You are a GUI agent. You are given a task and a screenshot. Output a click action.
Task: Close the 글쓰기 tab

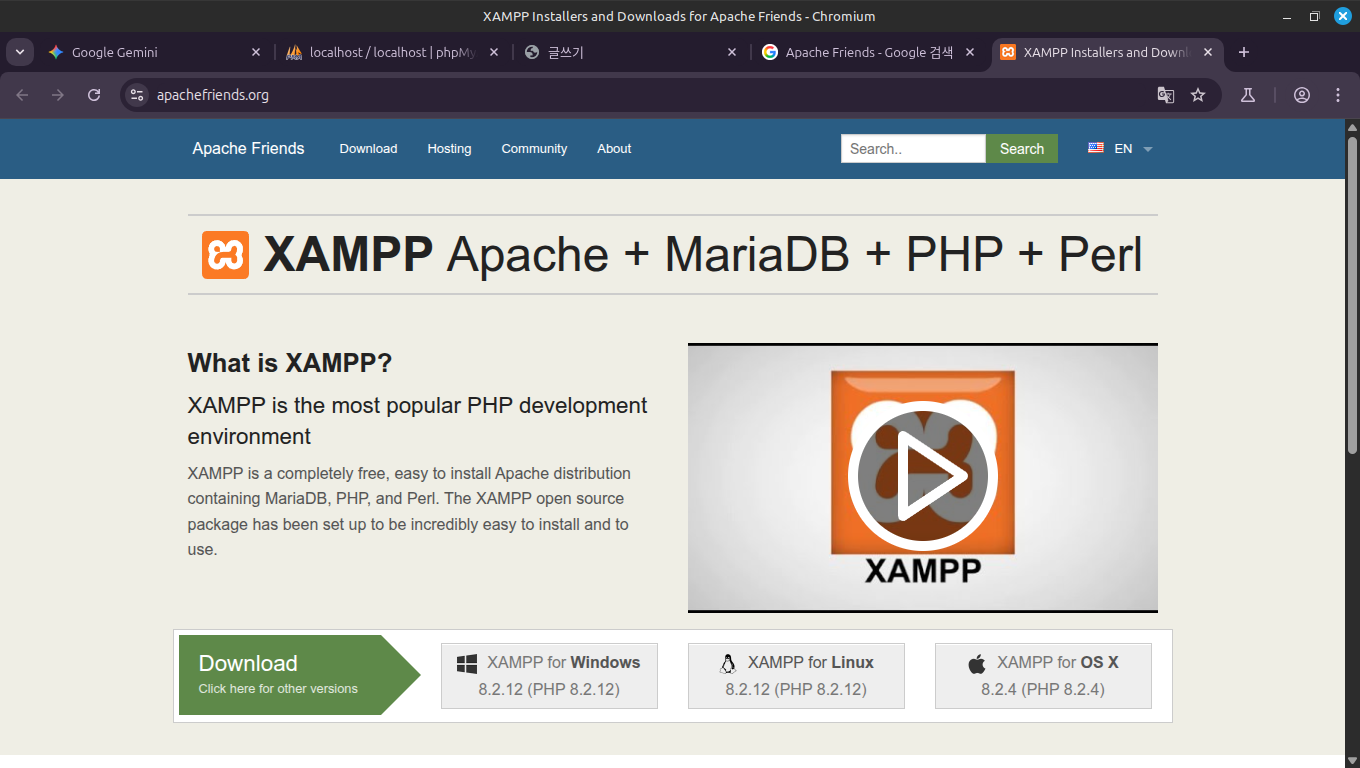(x=732, y=52)
